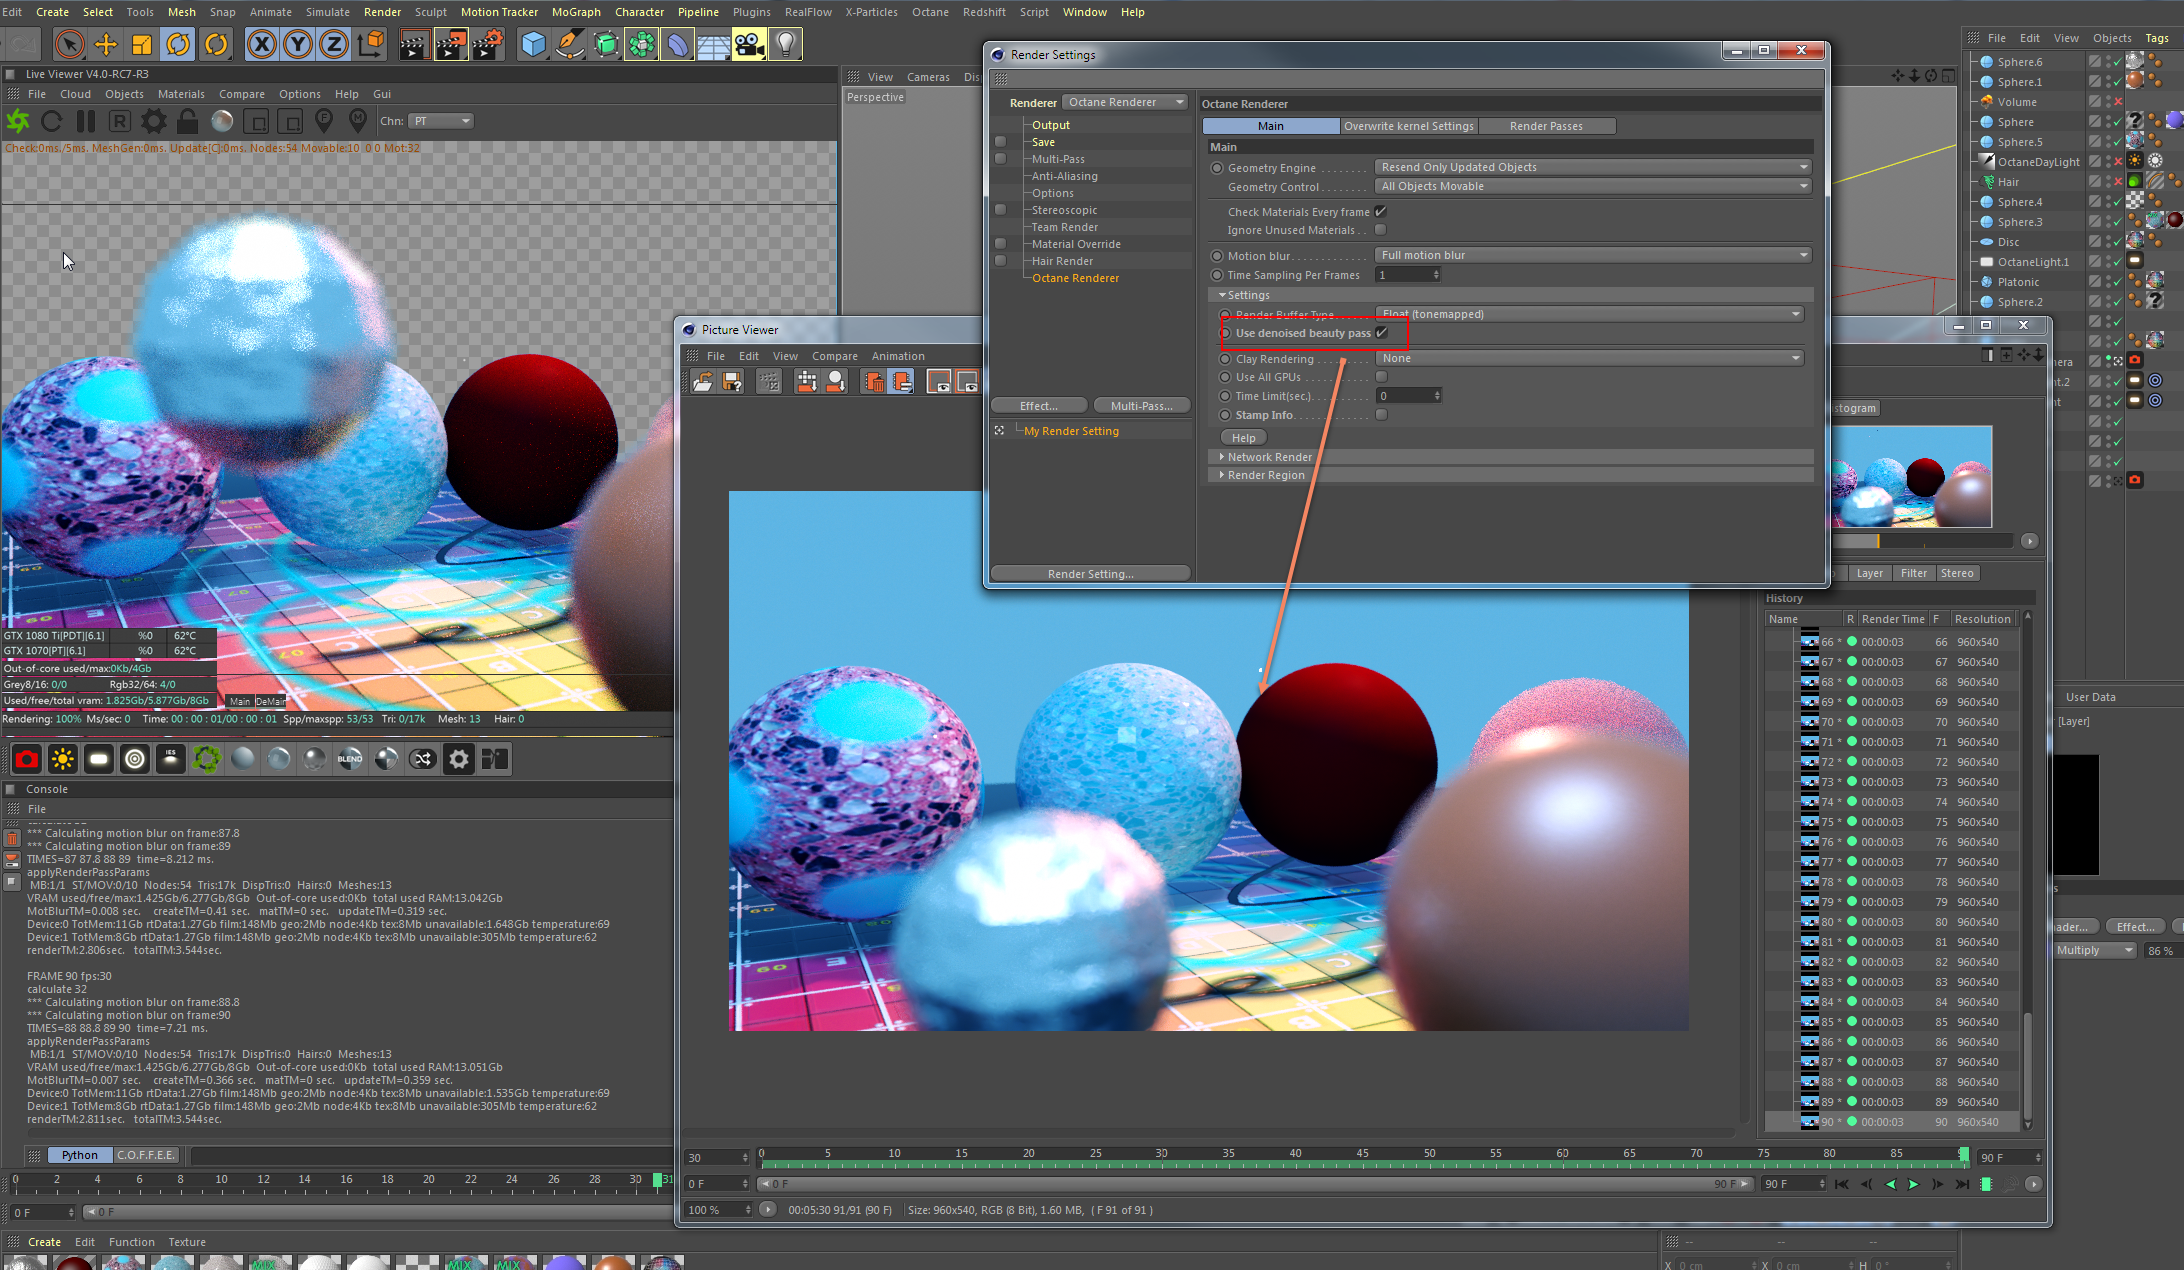Viewport: 2184px width, 1270px height.
Task: Click the Rotate tool icon
Action: tap(178, 44)
